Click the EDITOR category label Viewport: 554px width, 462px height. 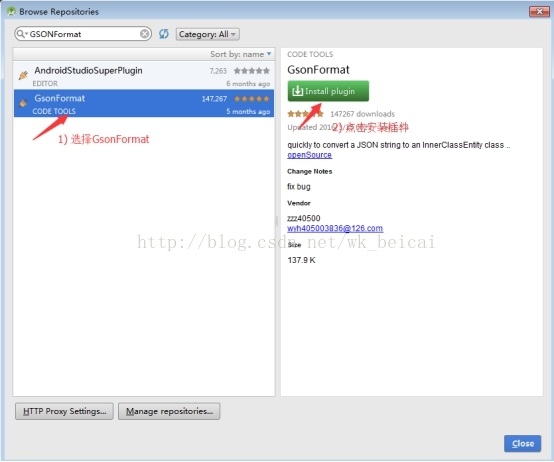pos(45,84)
